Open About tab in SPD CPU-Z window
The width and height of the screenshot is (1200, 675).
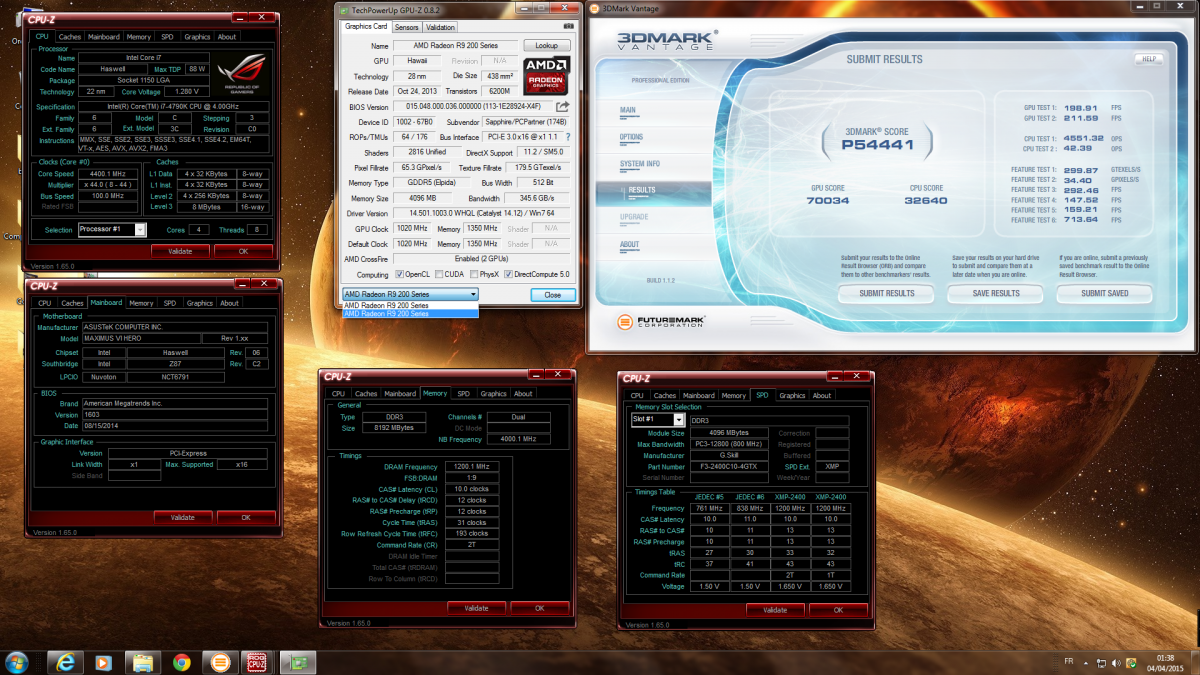coord(822,395)
